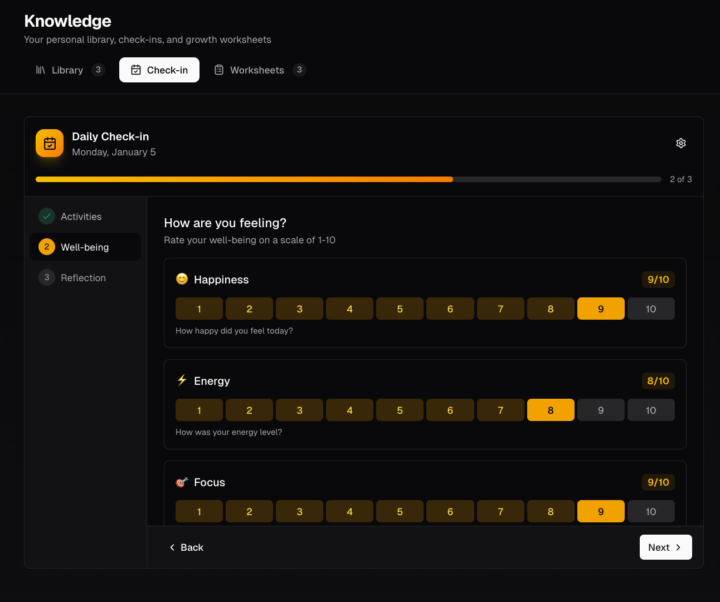Open check-in settings gear icon

(681, 143)
